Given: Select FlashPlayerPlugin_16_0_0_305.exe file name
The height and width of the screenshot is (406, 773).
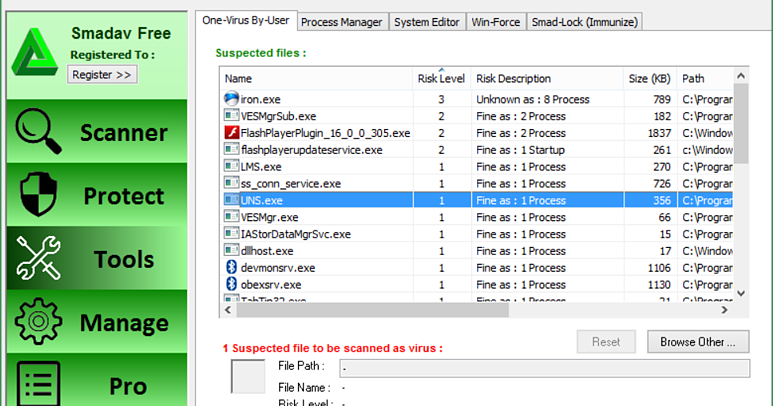Looking at the screenshot, I should 325,133.
